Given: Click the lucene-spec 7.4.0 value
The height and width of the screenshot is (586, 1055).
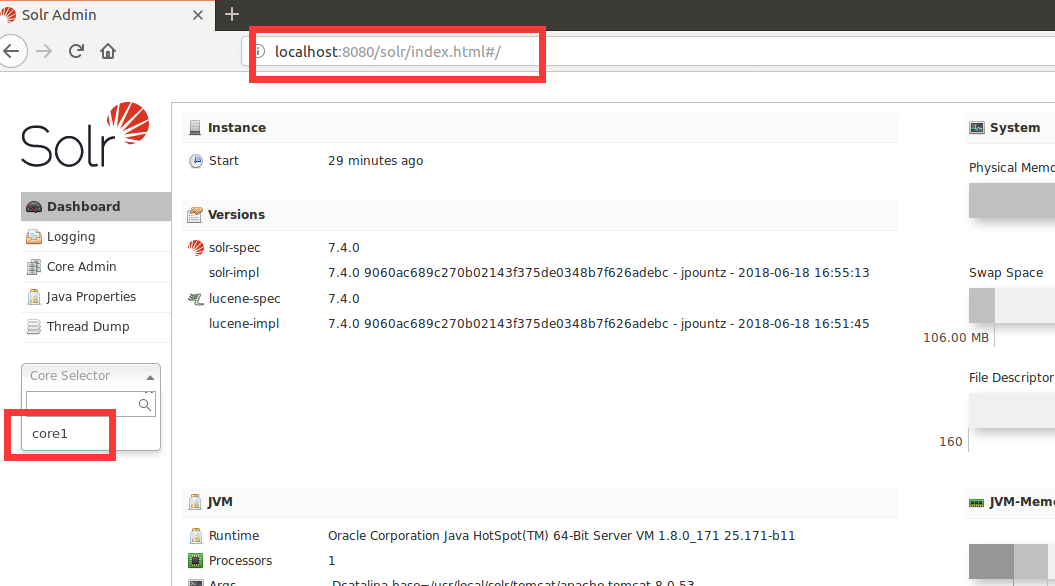Looking at the screenshot, I should (x=344, y=299).
